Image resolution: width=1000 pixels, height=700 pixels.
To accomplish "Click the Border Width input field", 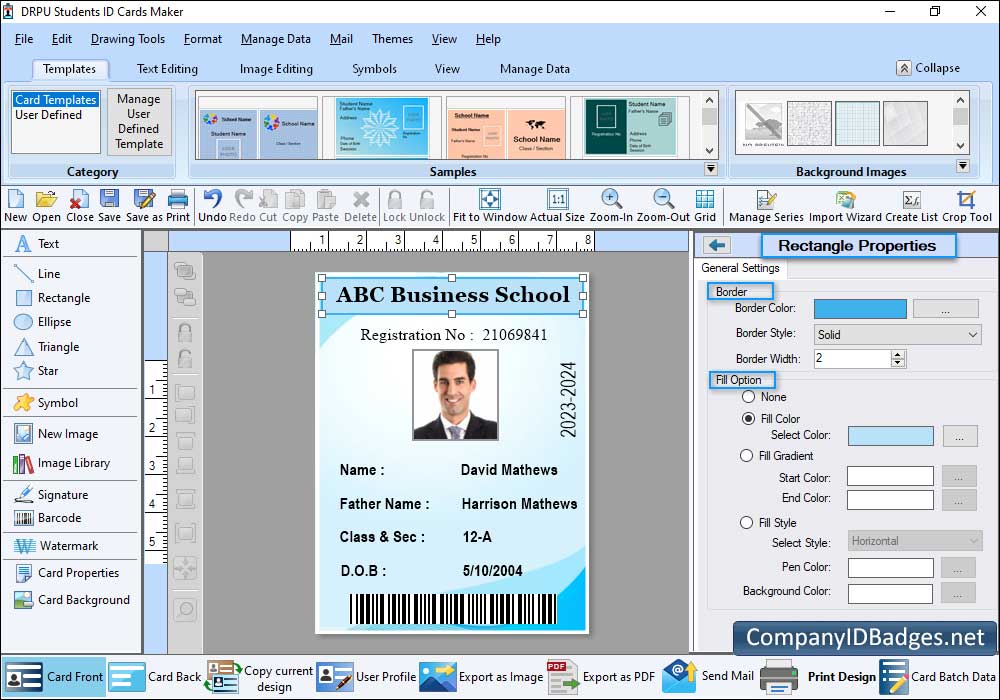I will (852, 358).
